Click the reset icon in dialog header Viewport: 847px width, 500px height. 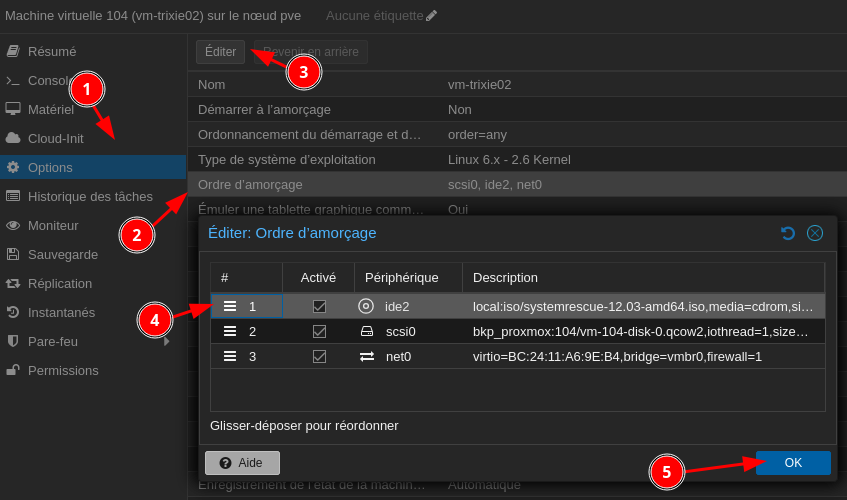[x=788, y=233]
